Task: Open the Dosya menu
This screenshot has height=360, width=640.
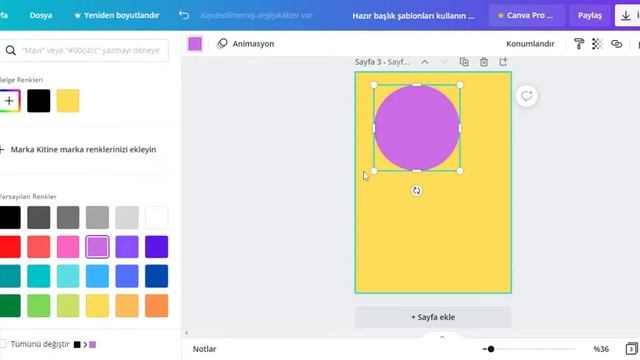Action: [41, 16]
